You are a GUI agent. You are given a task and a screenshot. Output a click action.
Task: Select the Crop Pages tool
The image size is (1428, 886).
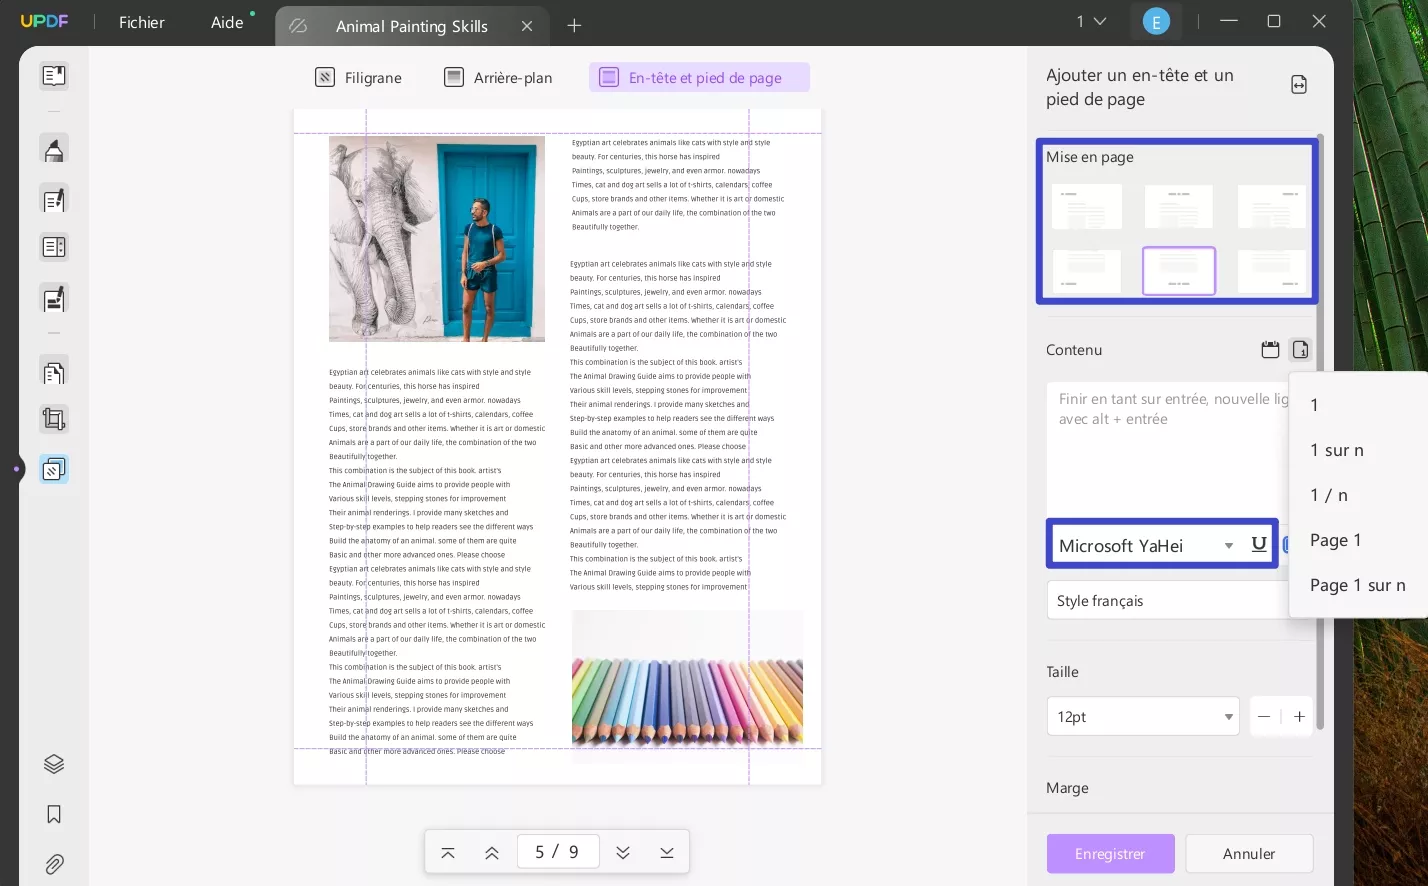54,419
